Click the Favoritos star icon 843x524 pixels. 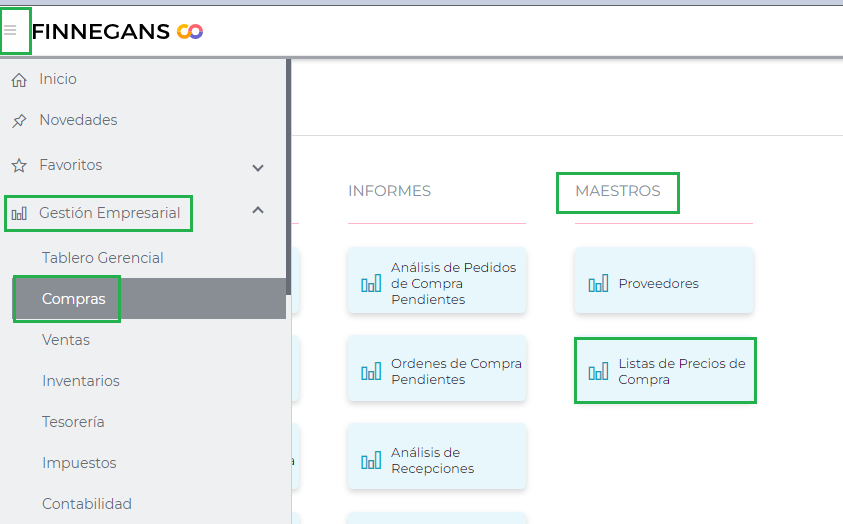(x=19, y=165)
